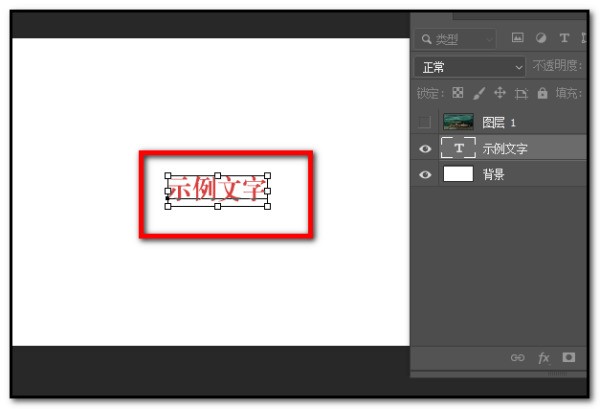Click the lock artboard nesting icon

coord(520,93)
